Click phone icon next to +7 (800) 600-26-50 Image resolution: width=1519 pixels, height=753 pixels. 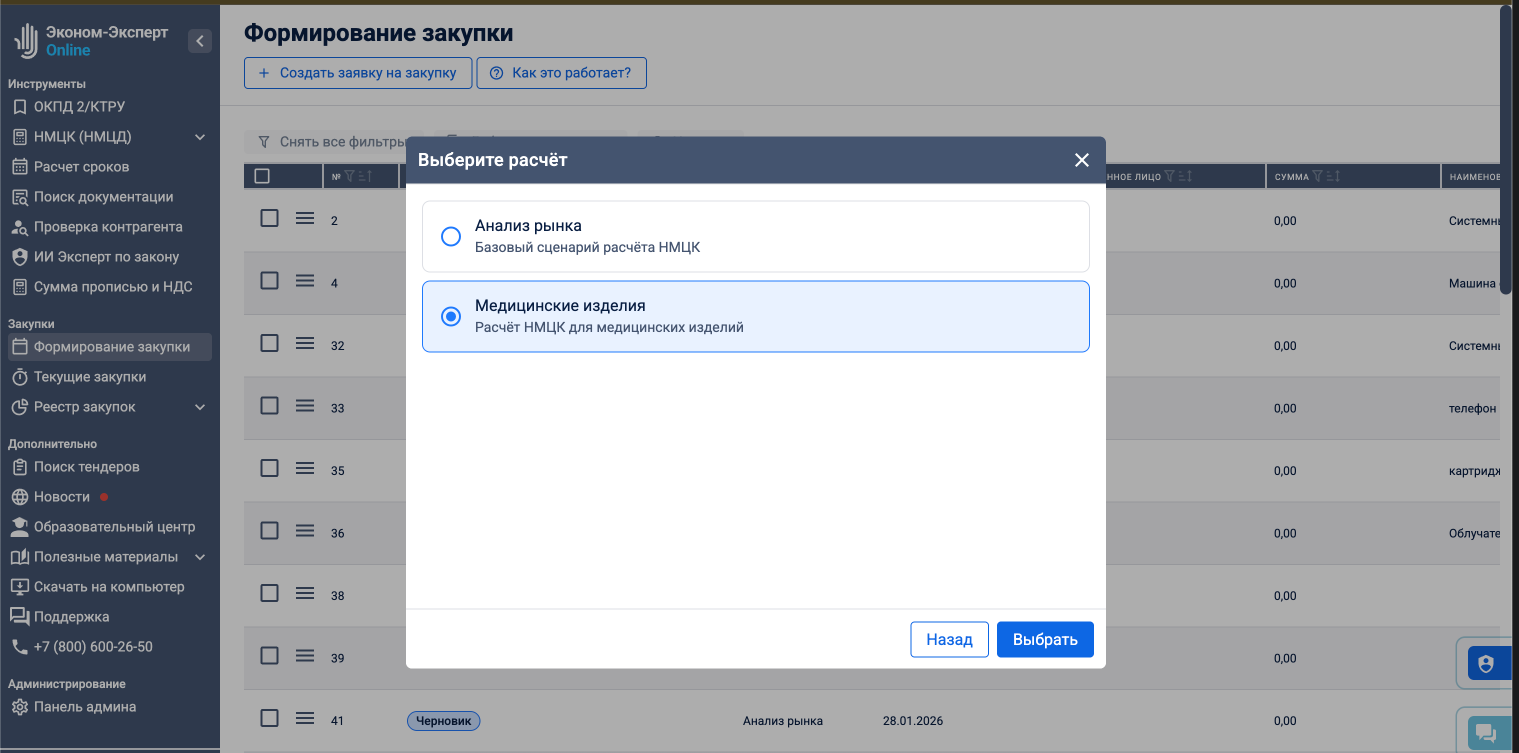20,647
